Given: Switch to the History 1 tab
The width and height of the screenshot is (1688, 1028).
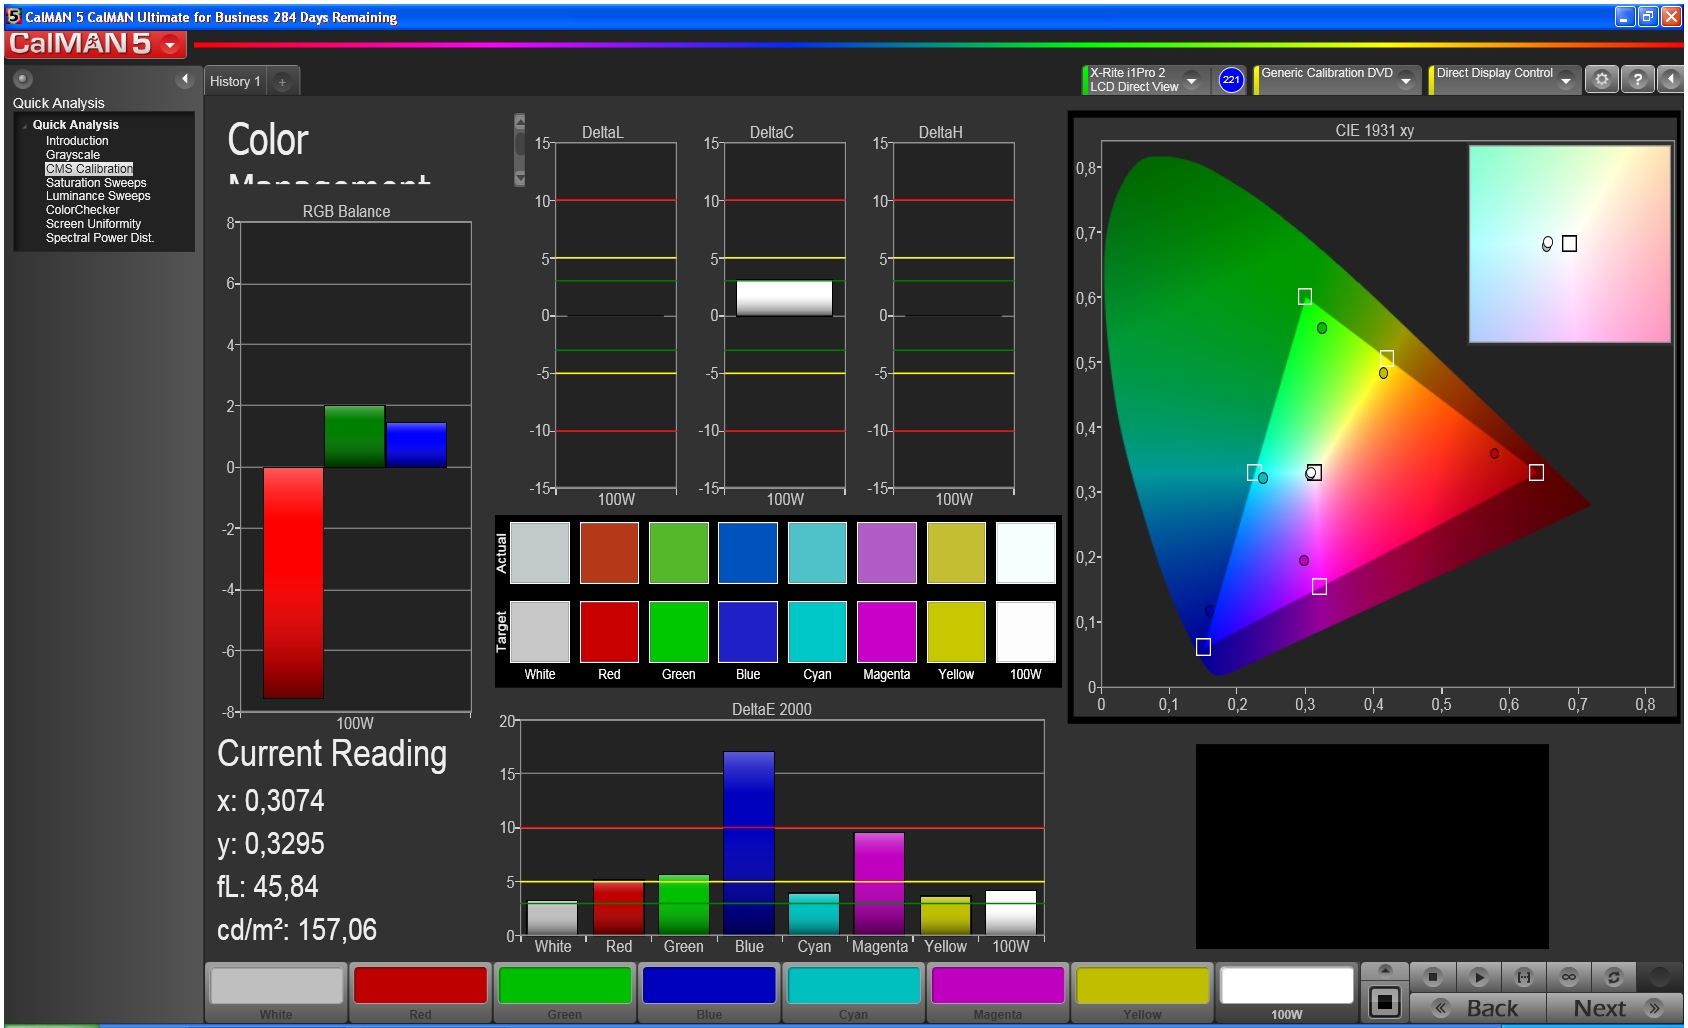Looking at the screenshot, I should 235,81.
